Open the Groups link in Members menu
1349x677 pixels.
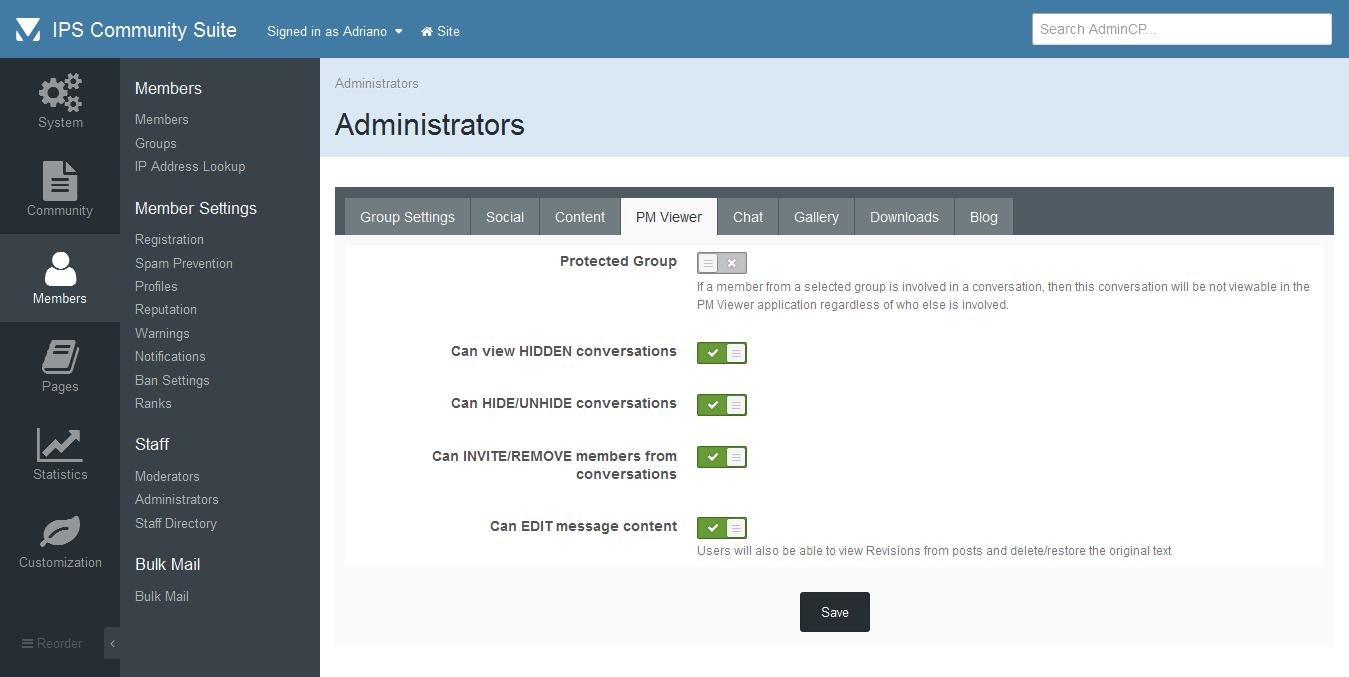click(x=156, y=143)
